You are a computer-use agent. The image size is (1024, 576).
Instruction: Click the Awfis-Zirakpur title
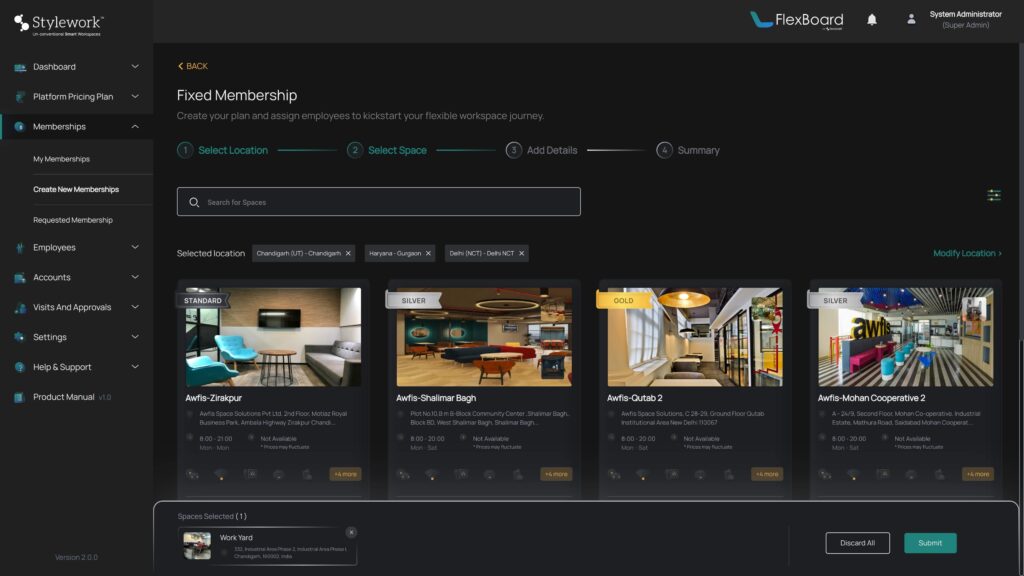point(214,398)
